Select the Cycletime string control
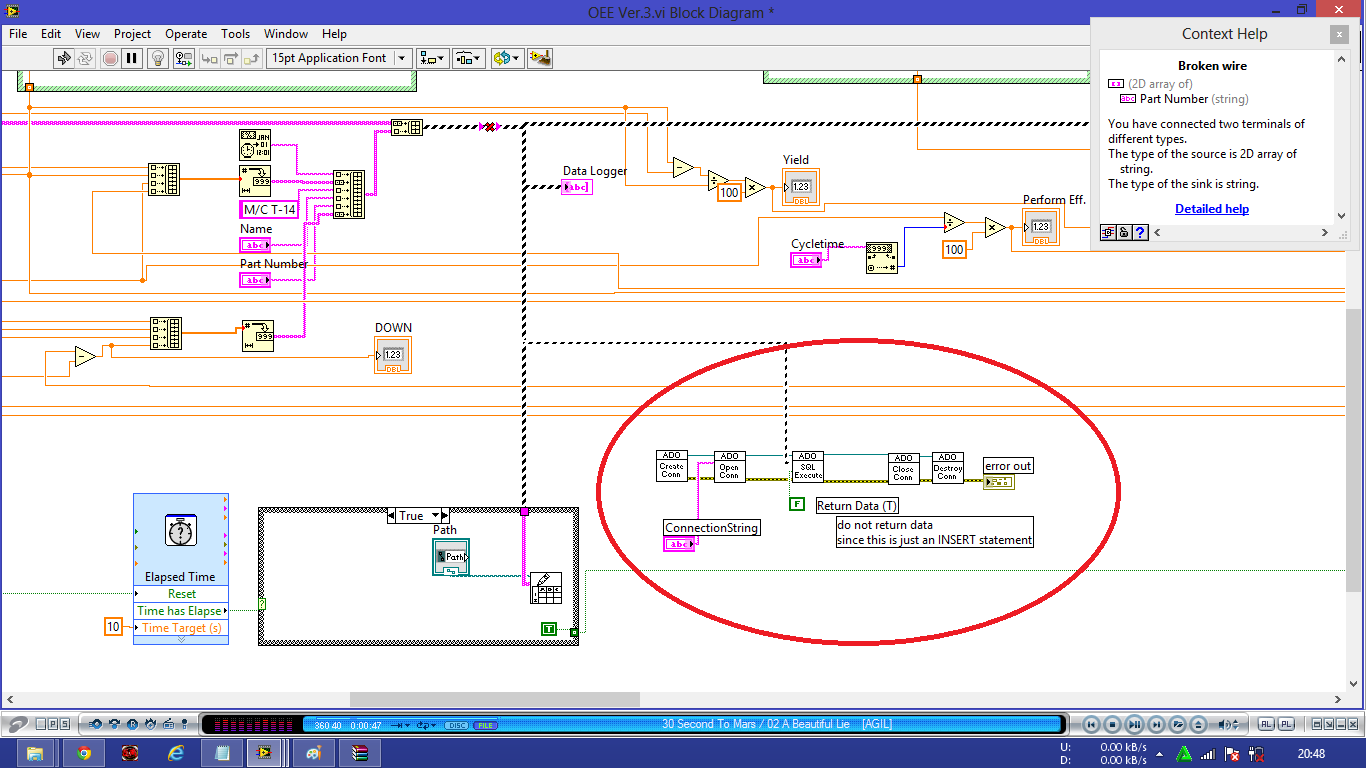1366x768 pixels. coord(806,260)
